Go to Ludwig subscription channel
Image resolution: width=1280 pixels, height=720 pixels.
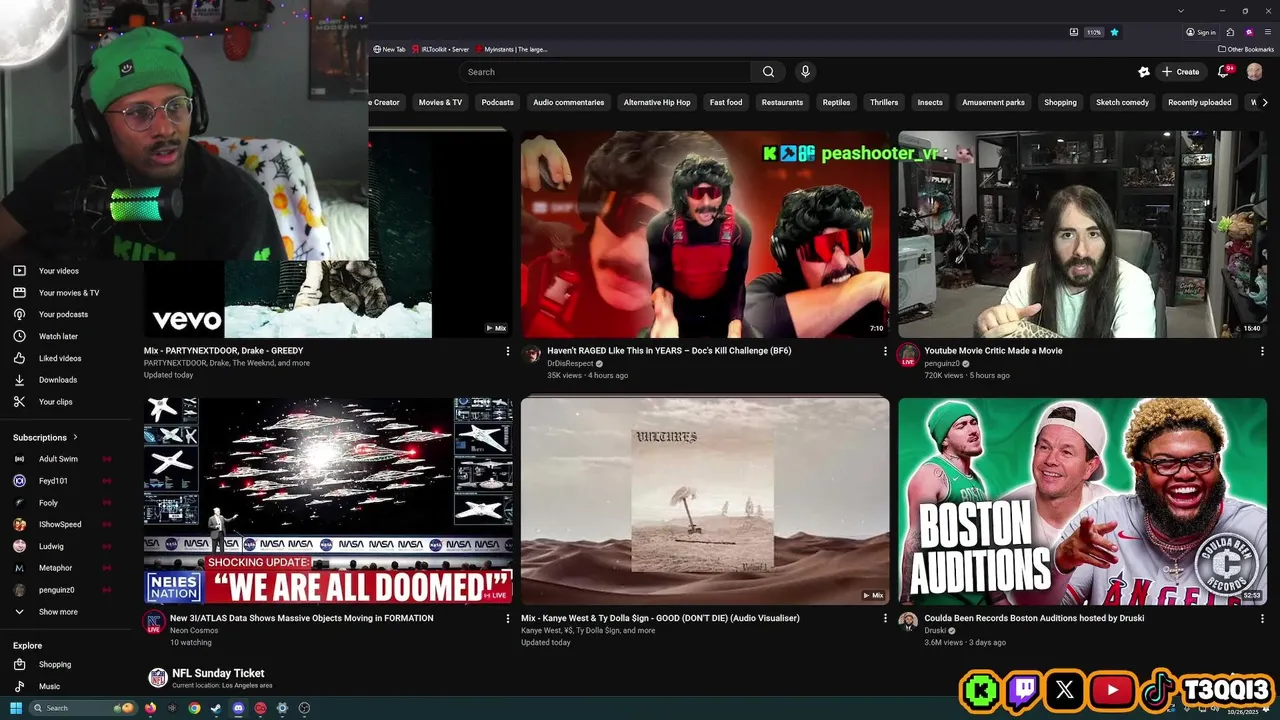point(58,546)
